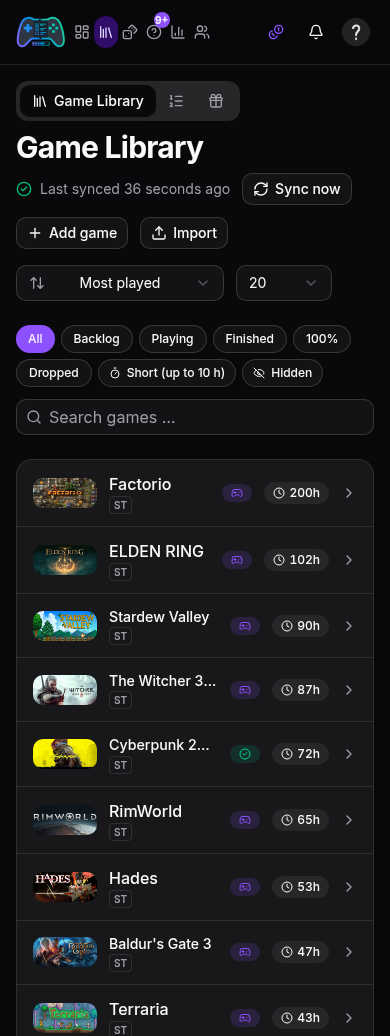Click the Sync now button

297,189
